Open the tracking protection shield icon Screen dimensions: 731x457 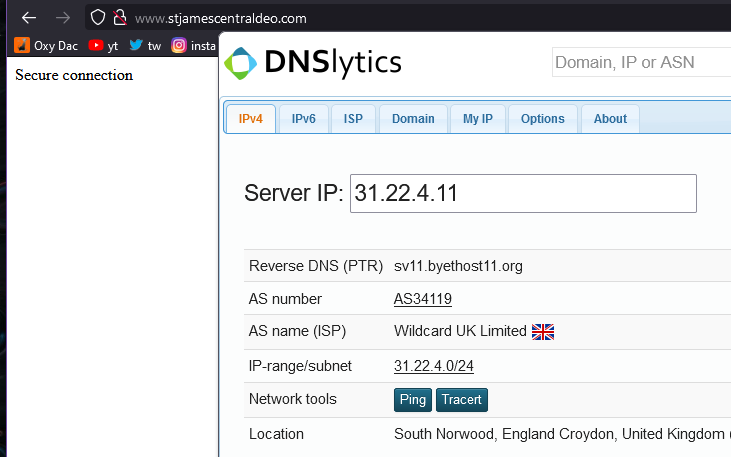(98, 18)
